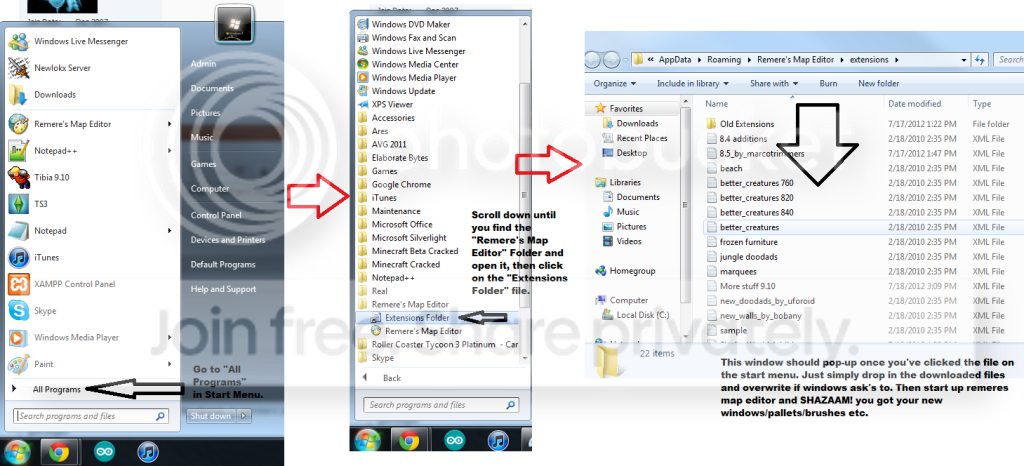
Task: Select the Old Extensions folder
Action: pos(747,124)
